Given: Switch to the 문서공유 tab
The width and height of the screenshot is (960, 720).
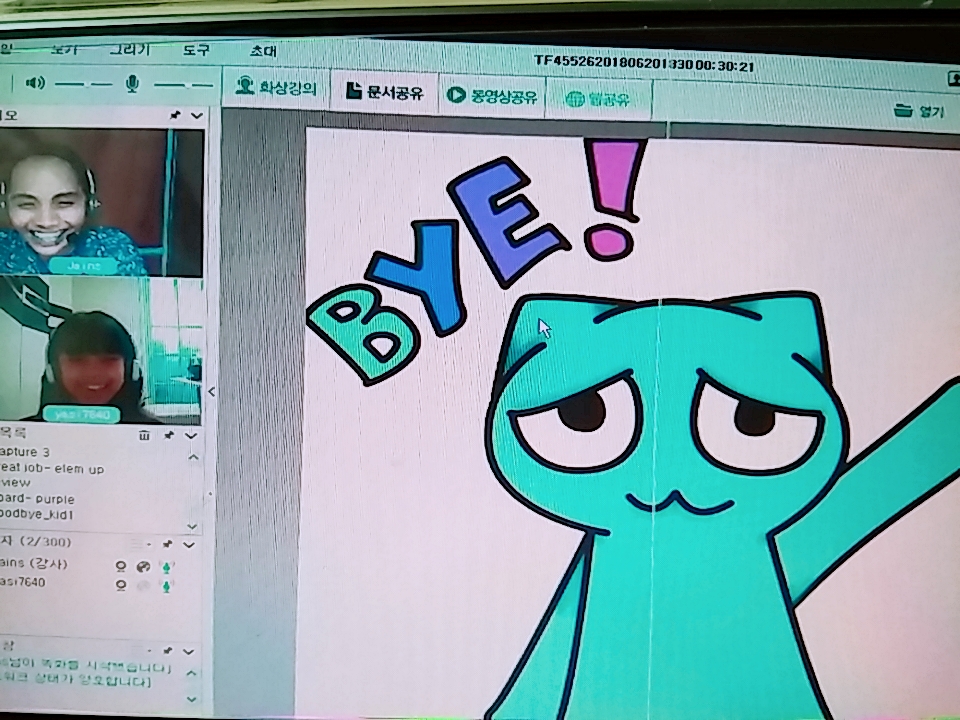Looking at the screenshot, I should point(385,93).
